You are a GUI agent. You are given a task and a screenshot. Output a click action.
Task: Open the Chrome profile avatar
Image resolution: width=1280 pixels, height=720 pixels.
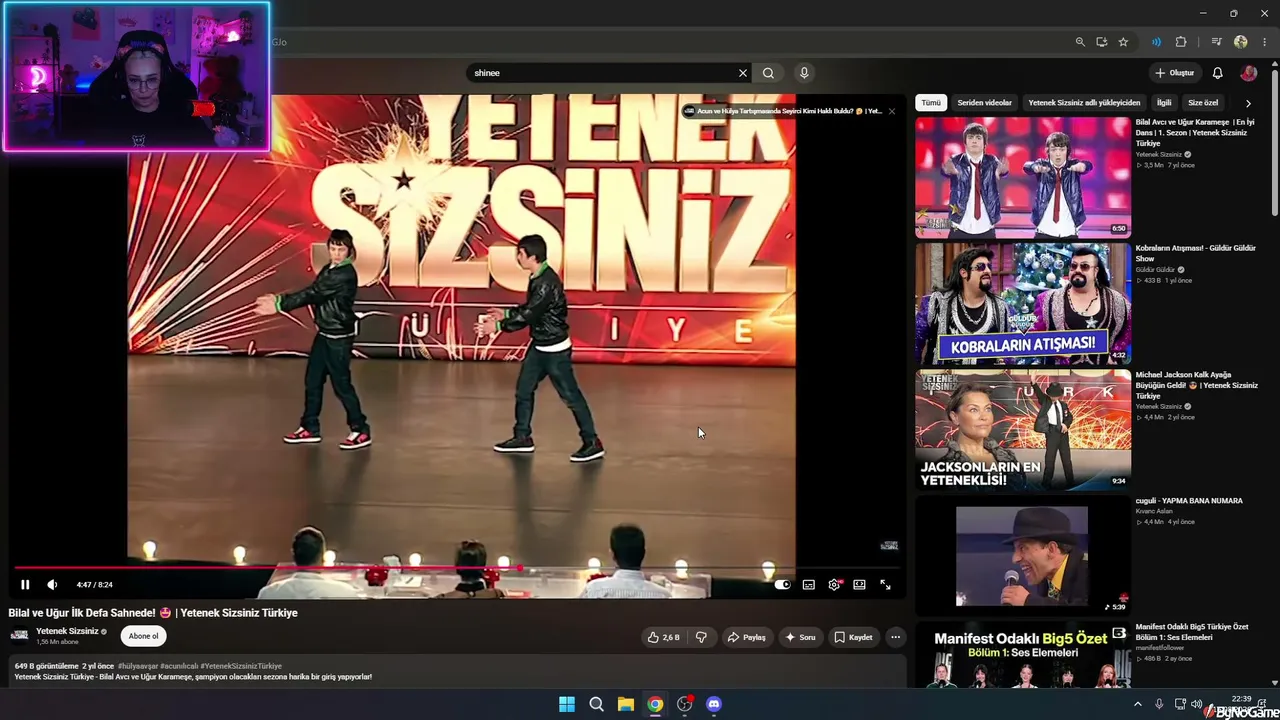[1241, 42]
